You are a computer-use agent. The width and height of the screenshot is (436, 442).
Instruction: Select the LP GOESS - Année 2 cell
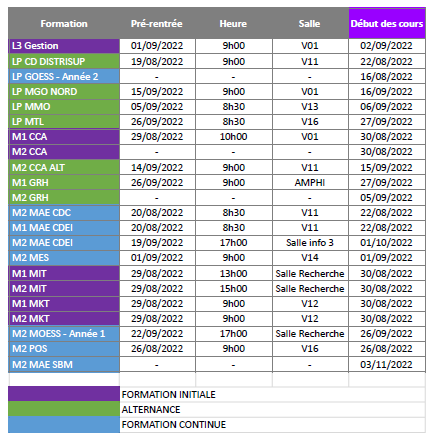click(x=64, y=76)
